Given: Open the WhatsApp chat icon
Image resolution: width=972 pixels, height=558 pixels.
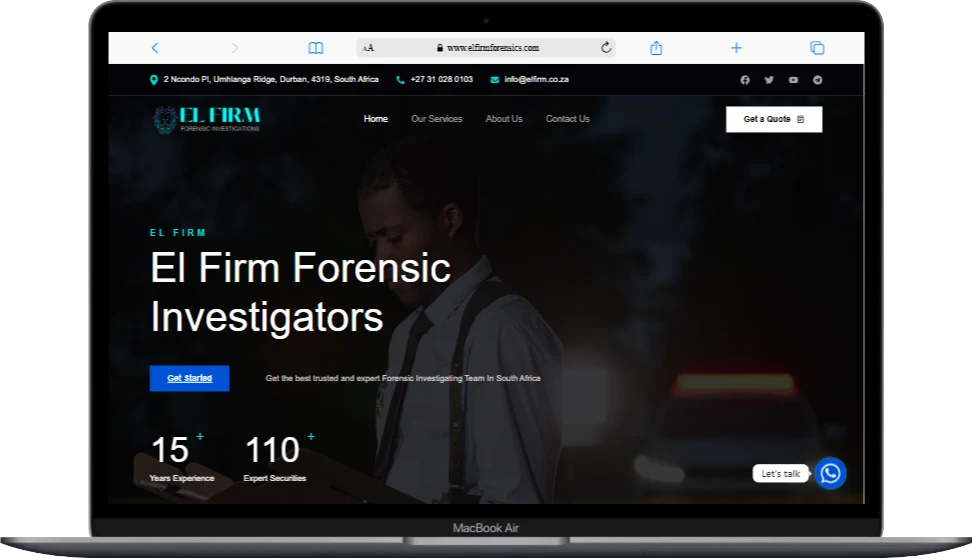Looking at the screenshot, I should pos(830,474).
